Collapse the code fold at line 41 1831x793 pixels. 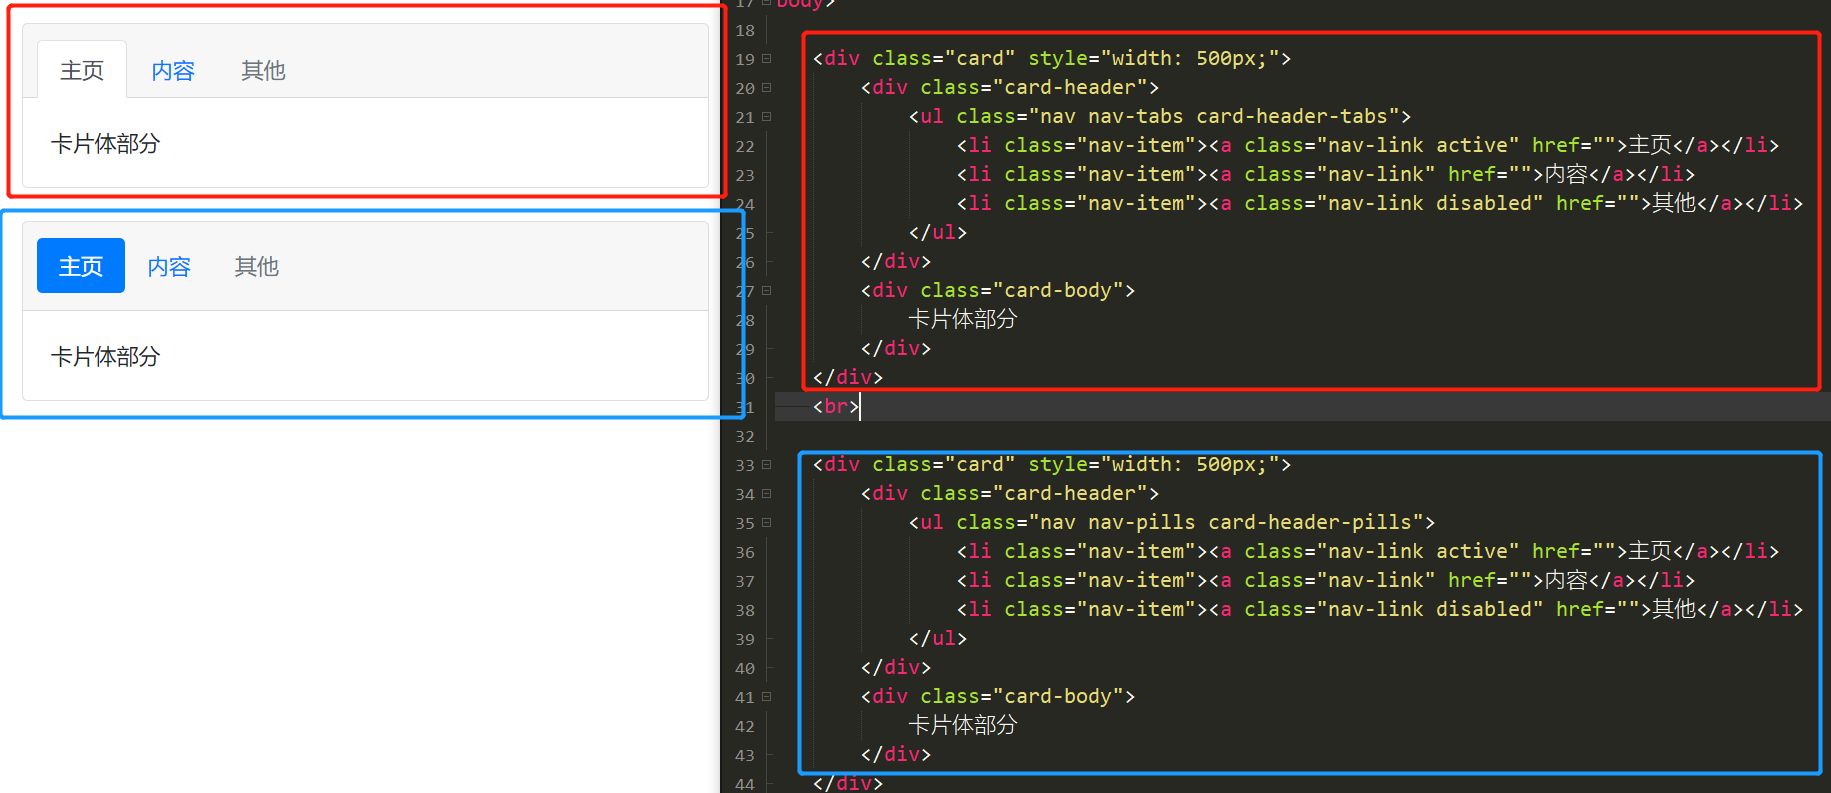click(767, 697)
